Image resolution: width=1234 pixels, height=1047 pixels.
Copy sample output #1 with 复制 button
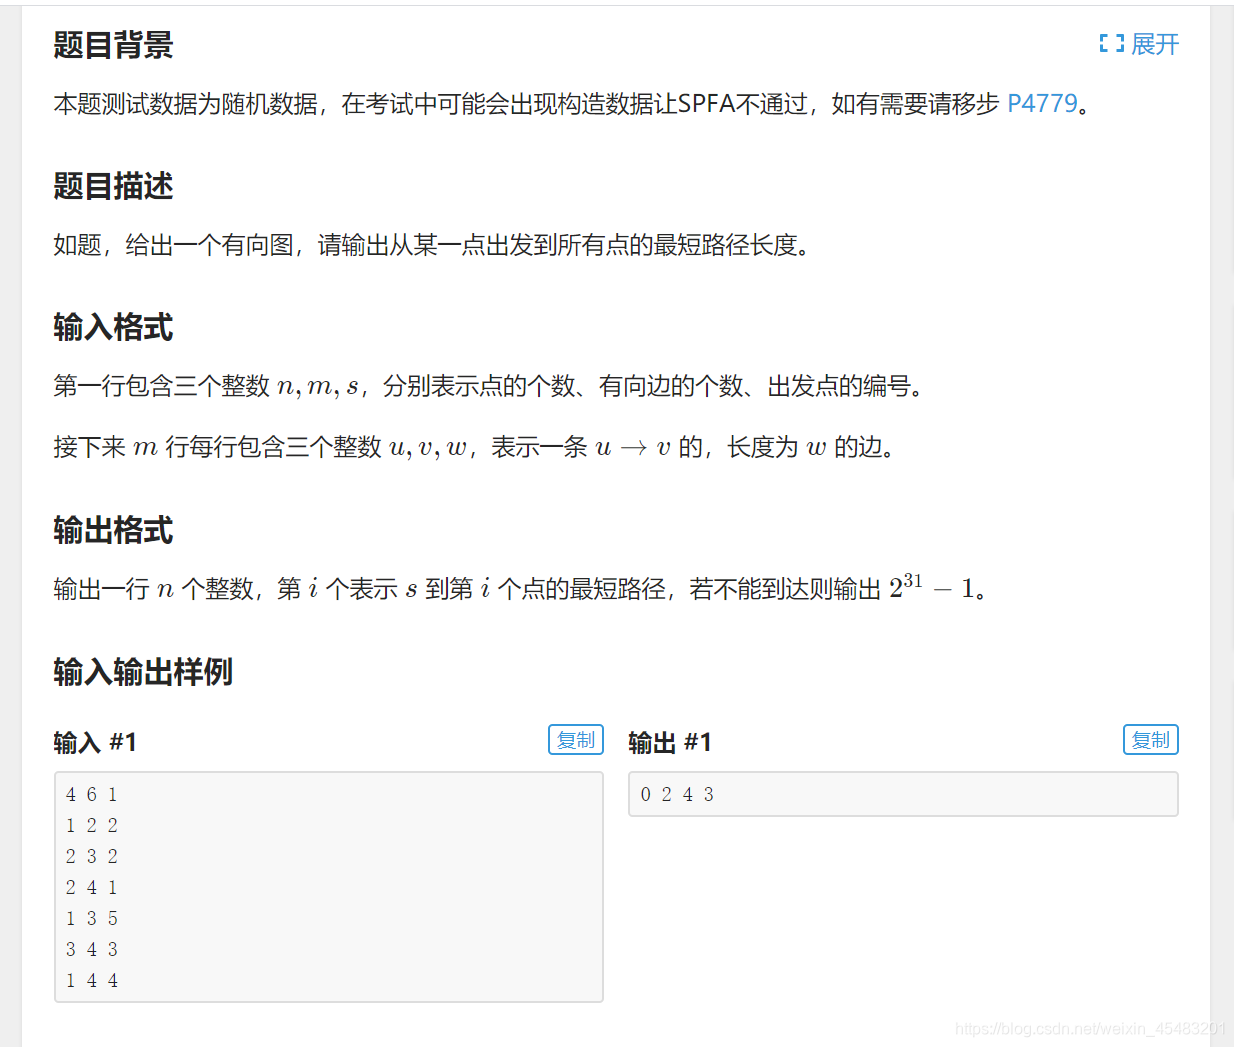(x=1151, y=740)
